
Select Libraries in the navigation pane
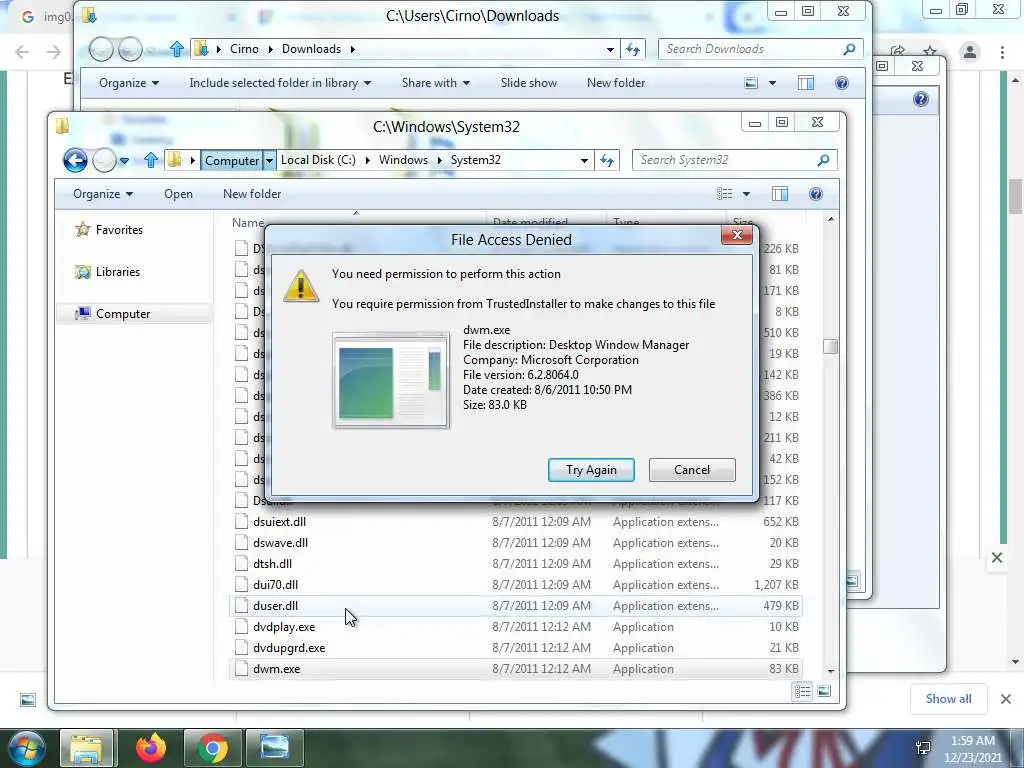[118, 272]
